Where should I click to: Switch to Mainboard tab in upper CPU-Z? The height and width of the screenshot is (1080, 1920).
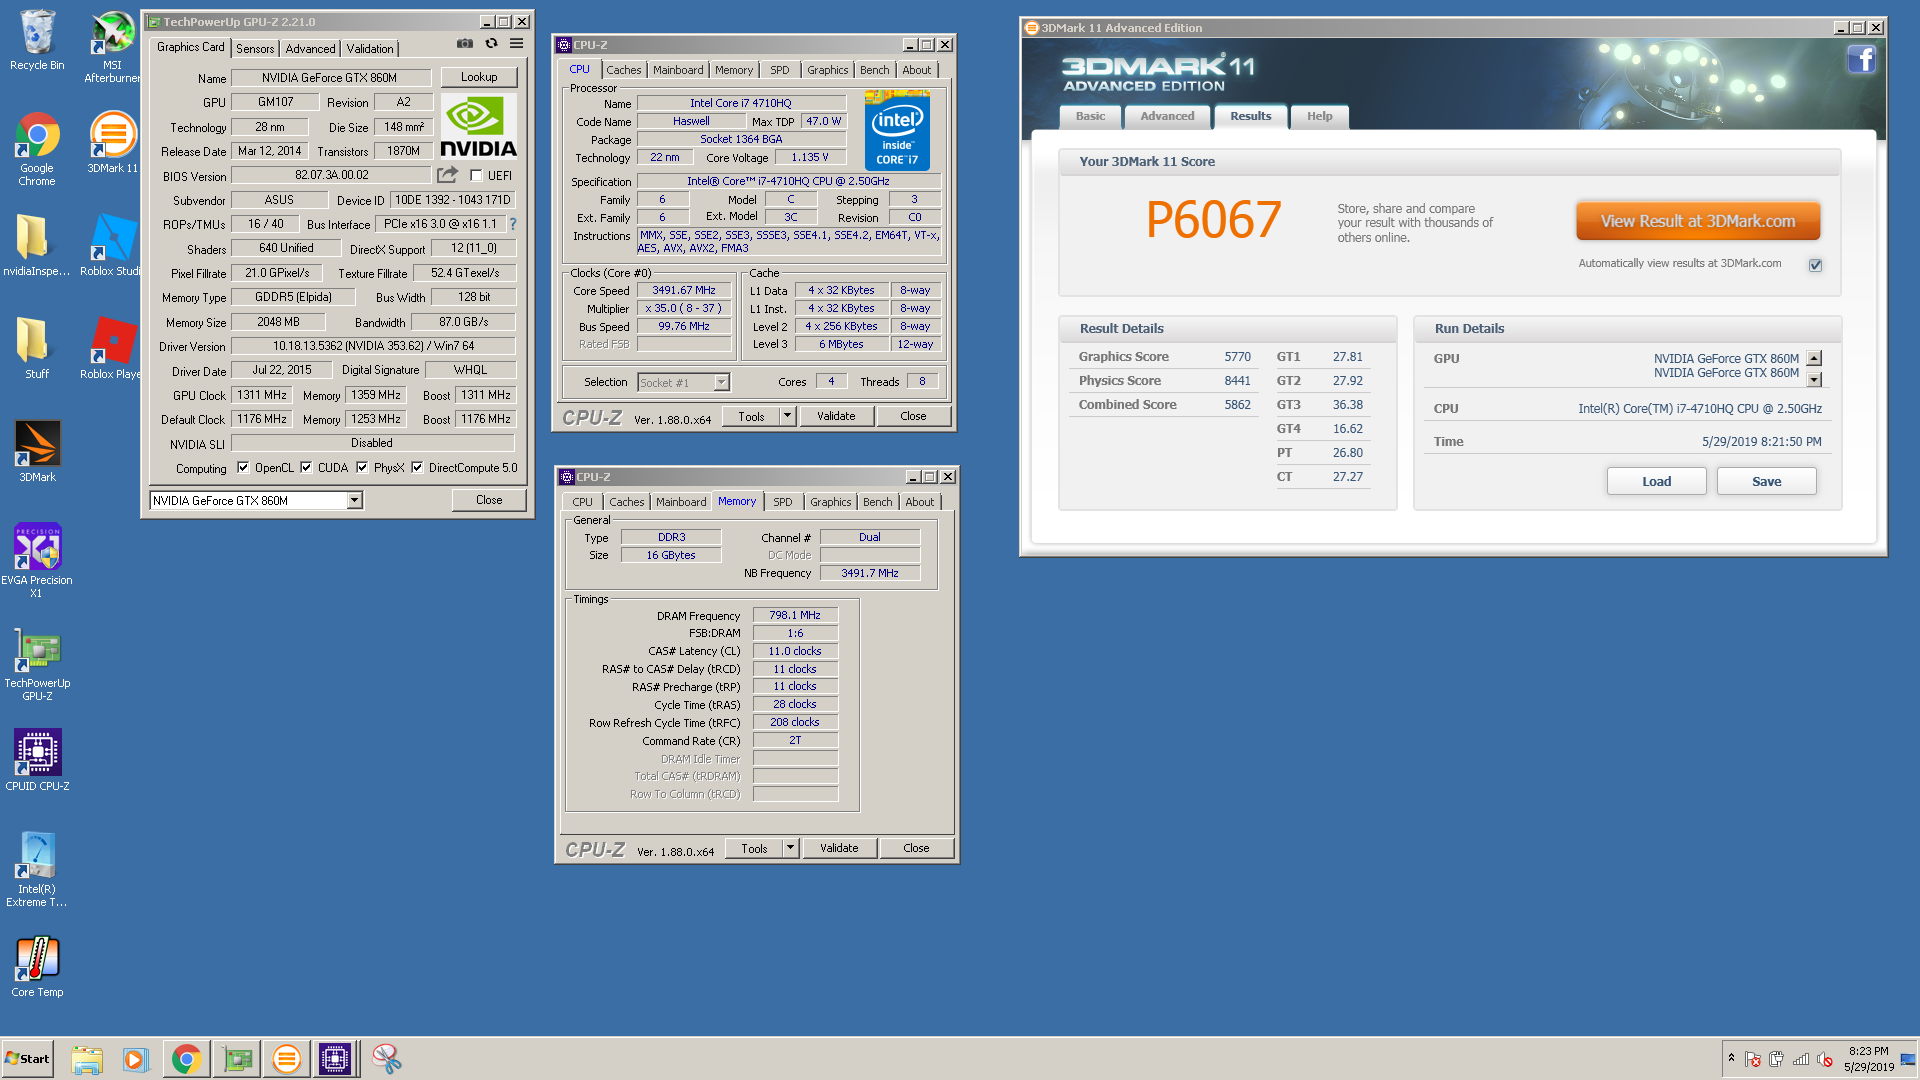tap(678, 70)
